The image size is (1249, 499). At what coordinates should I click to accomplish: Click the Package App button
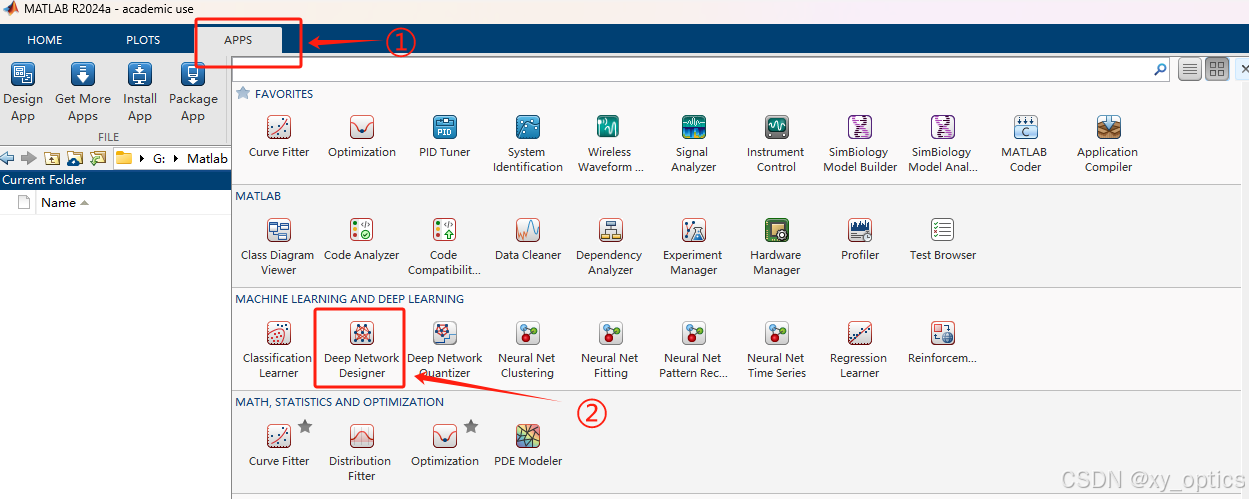pos(193,93)
